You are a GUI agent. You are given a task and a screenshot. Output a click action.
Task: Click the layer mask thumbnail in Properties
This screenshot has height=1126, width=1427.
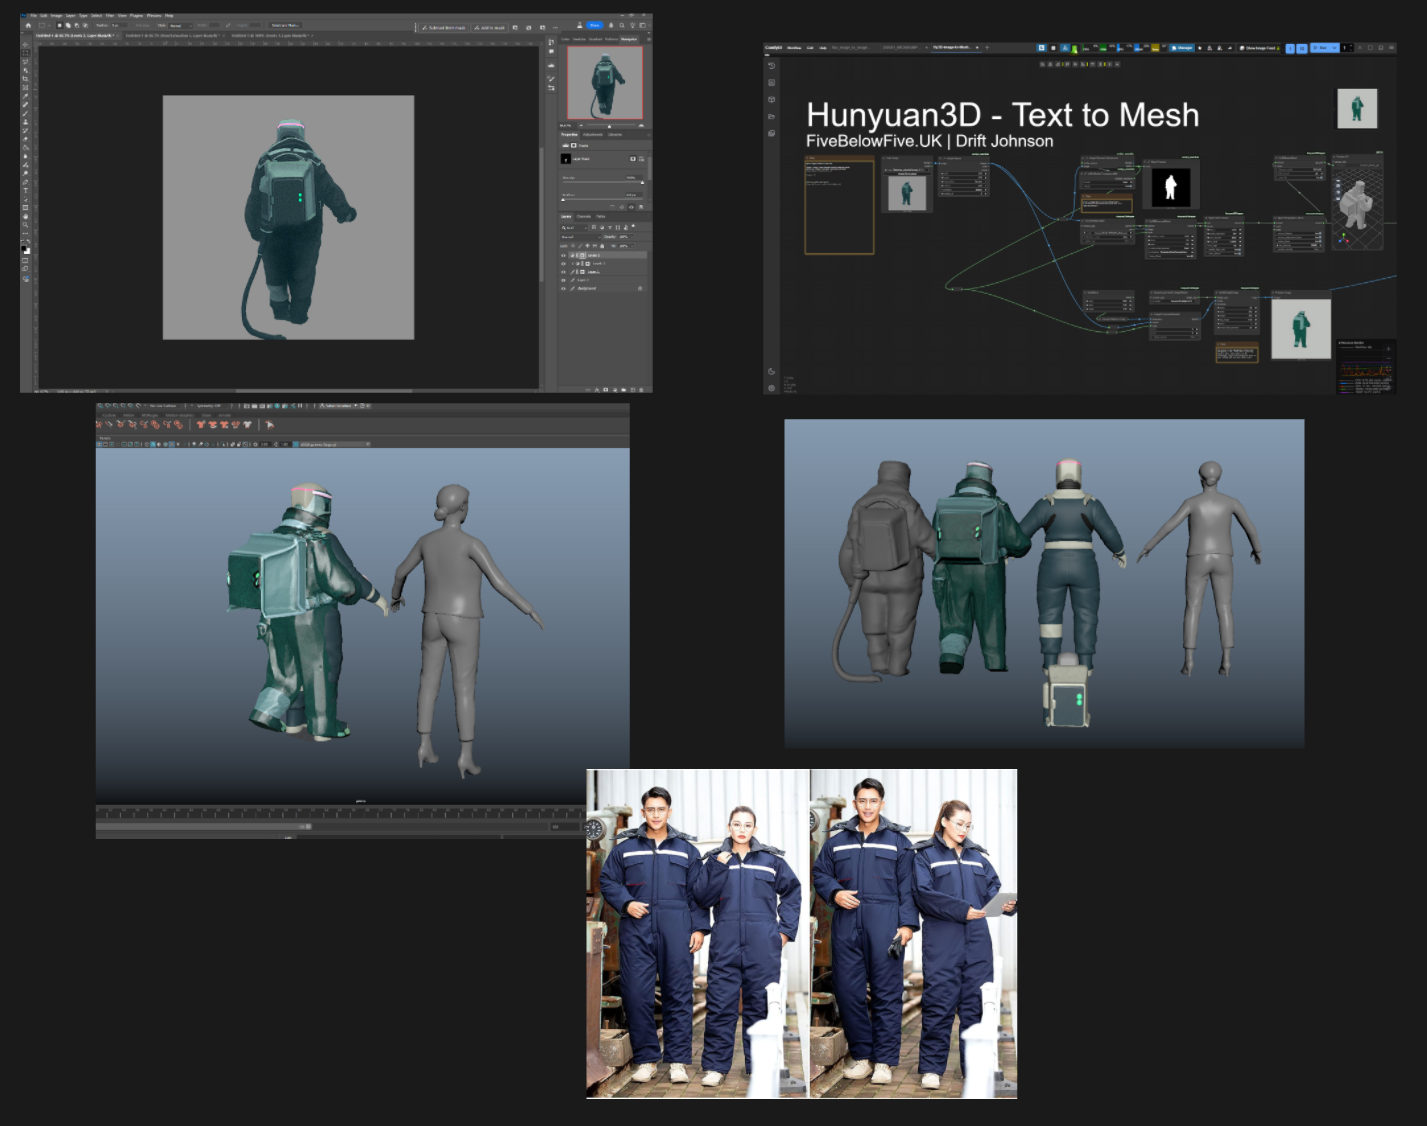(566, 159)
